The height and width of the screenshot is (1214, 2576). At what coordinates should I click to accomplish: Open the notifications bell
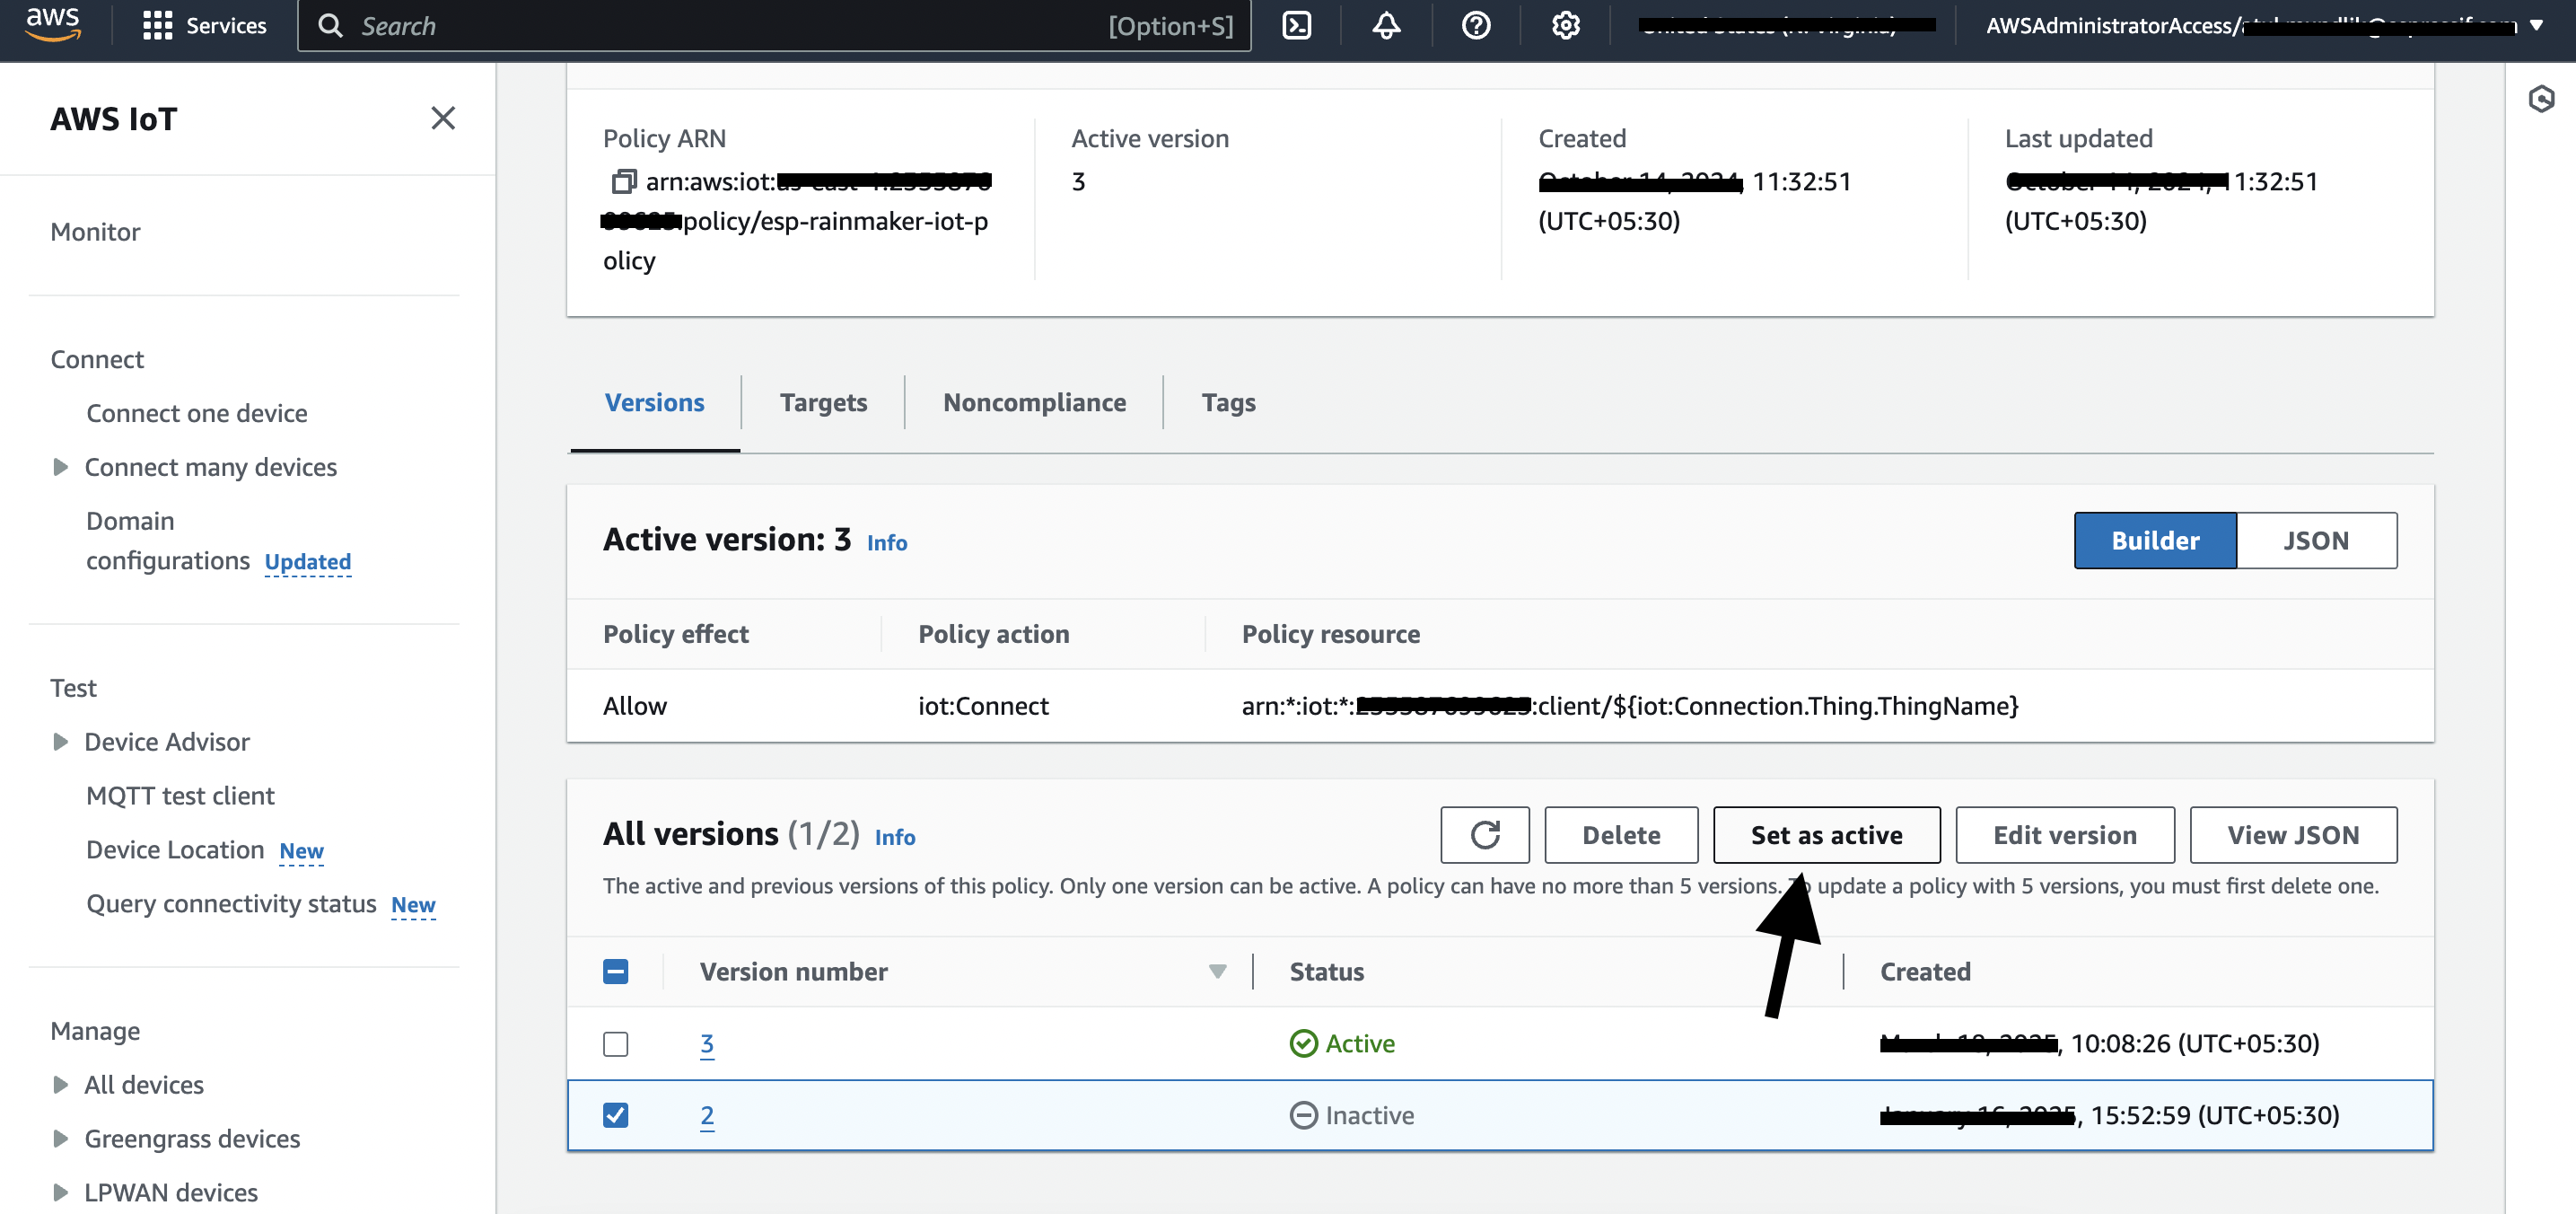point(1385,25)
